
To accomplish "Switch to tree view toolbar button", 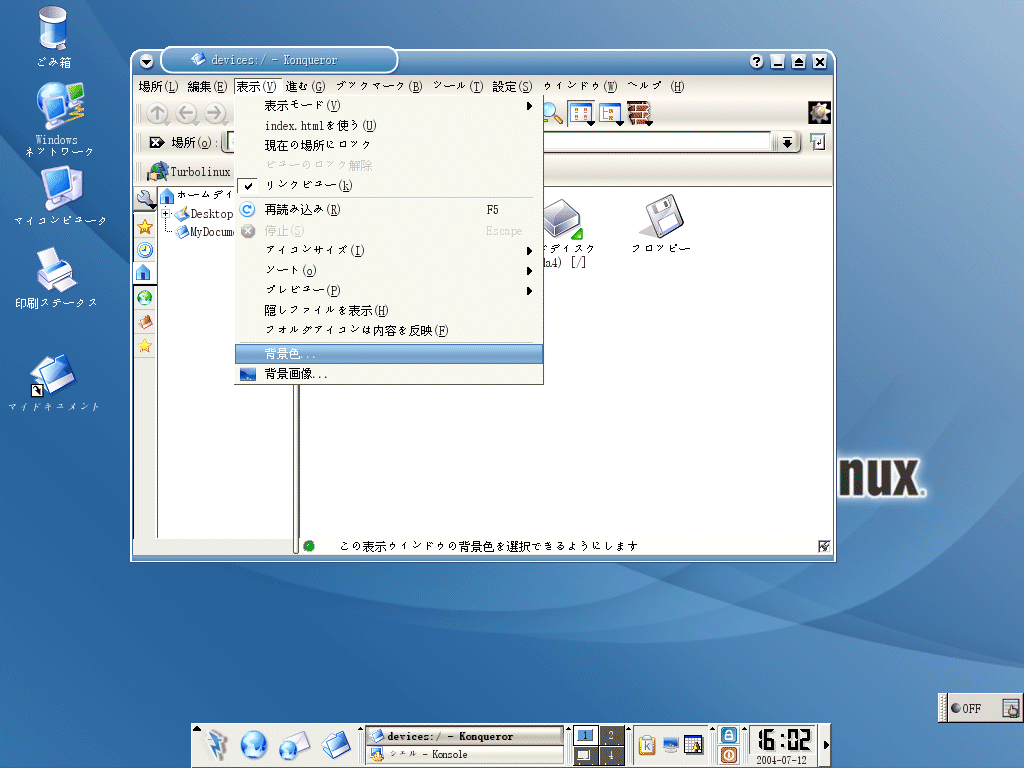I will point(610,114).
